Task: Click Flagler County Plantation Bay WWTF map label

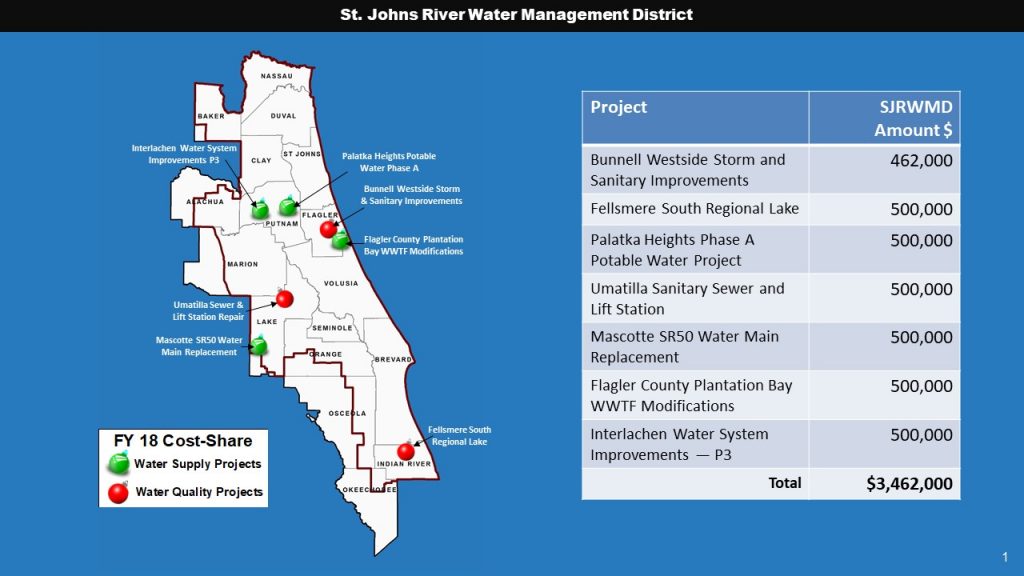Action: (413, 245)
